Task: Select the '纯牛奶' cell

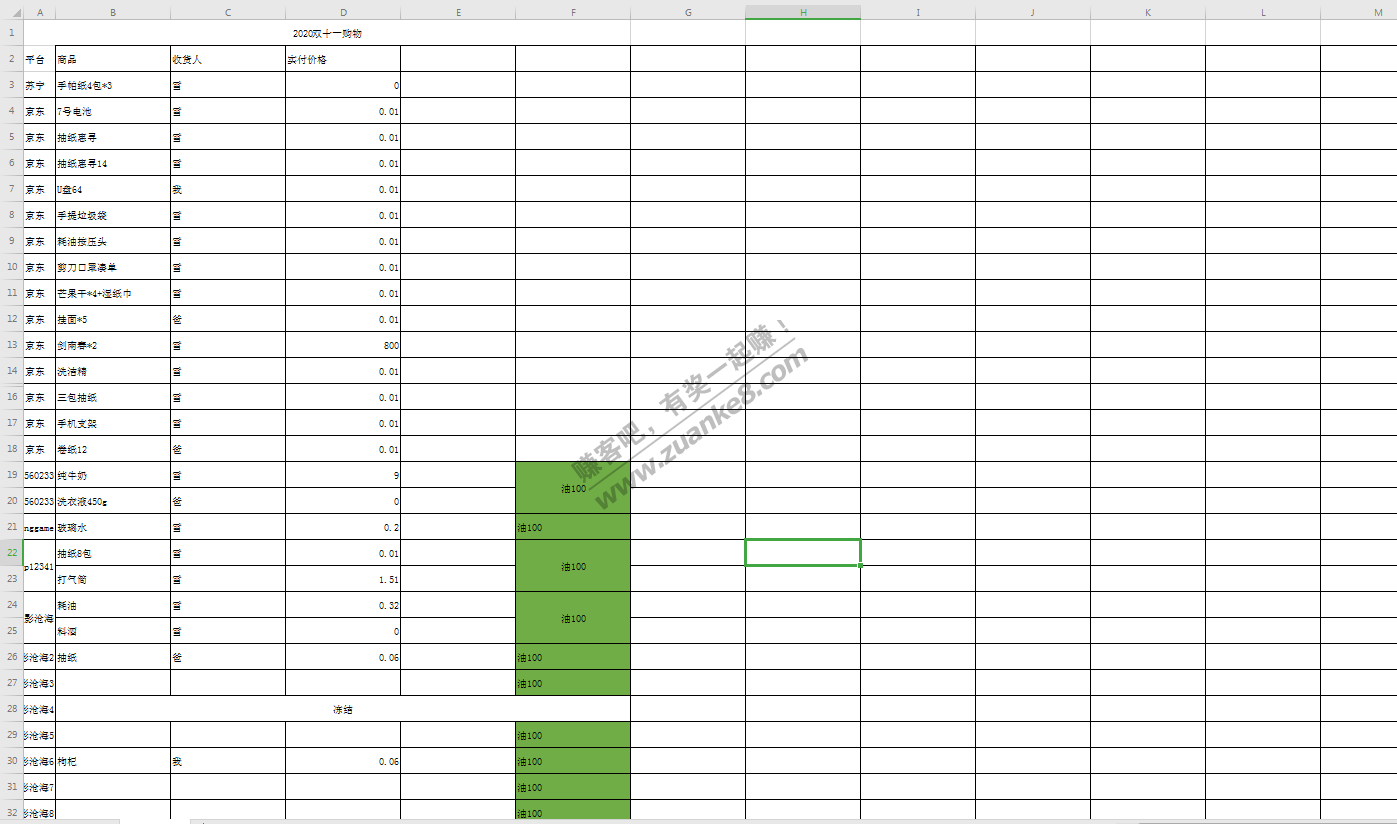Action: click(113, 475)
